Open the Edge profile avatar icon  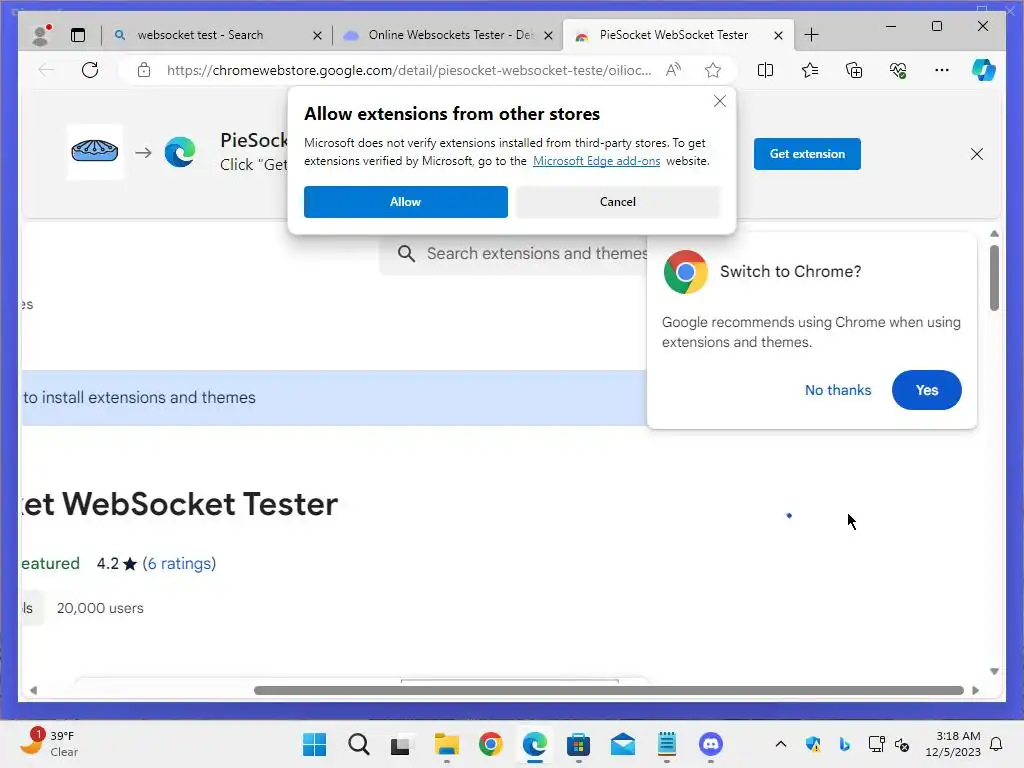41,35
